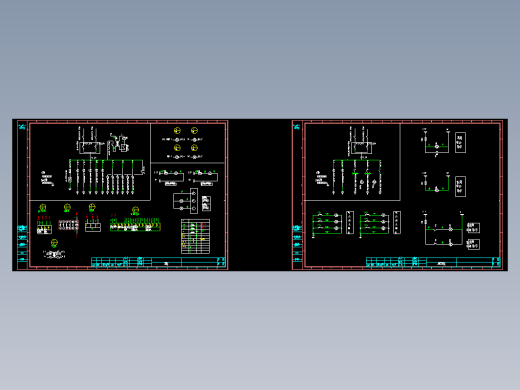
Task: Click the four yellow circle symbols in left sheet
Action: tap(186, 139)
